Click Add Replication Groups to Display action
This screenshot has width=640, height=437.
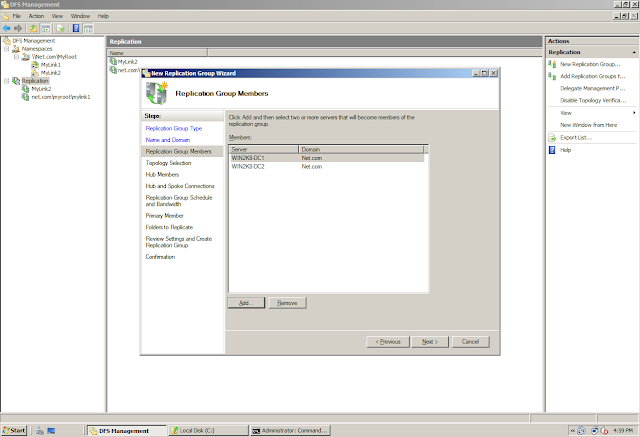tap(593, 76)
